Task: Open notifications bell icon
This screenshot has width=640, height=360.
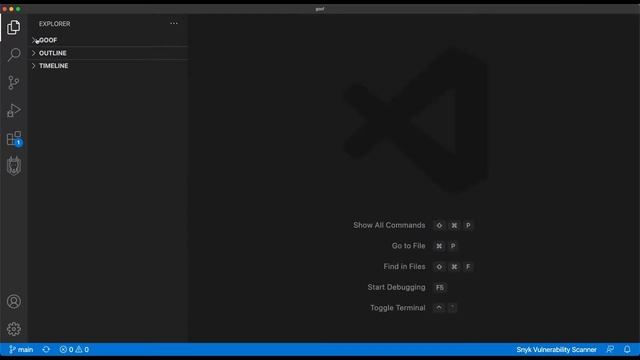Action: pos(627,349)
